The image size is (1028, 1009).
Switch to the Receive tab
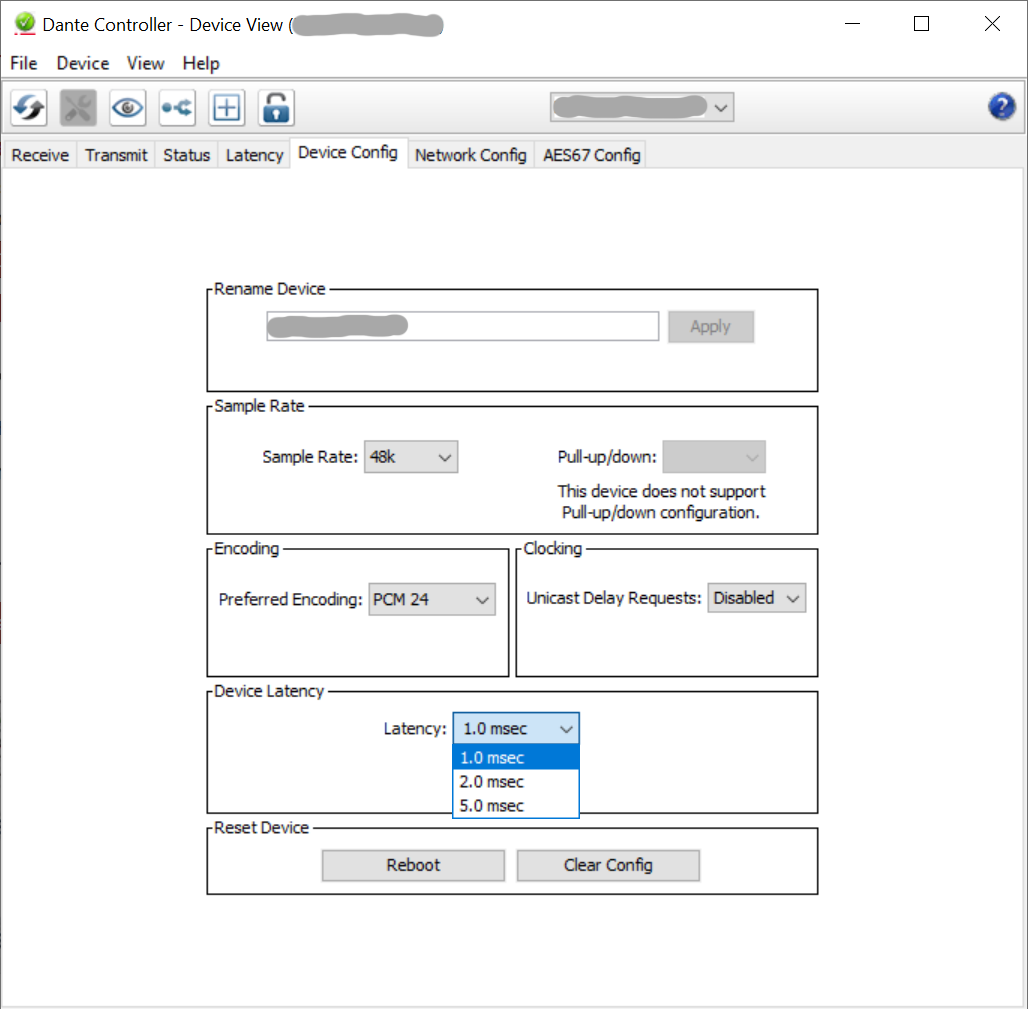click(40, 155)
